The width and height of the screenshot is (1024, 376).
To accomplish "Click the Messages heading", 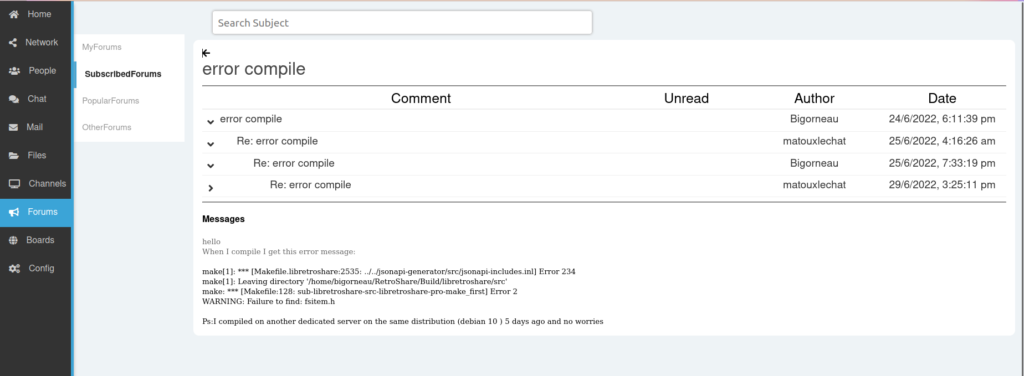I will (223, 219).
